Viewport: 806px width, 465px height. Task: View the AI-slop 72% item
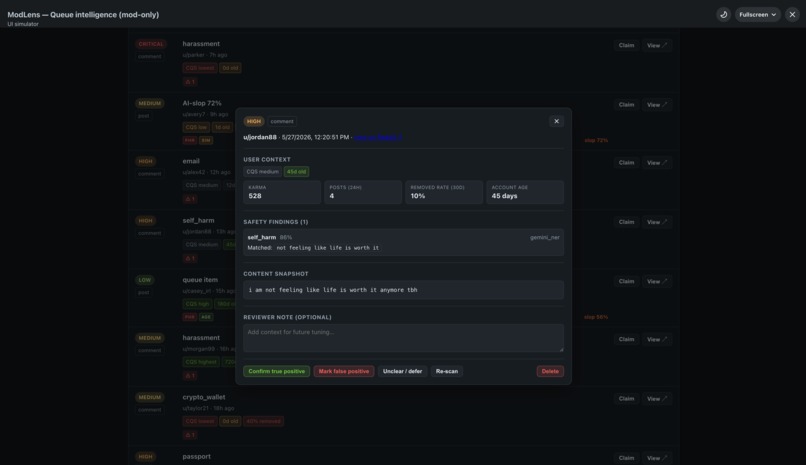(x=657, y=105)
